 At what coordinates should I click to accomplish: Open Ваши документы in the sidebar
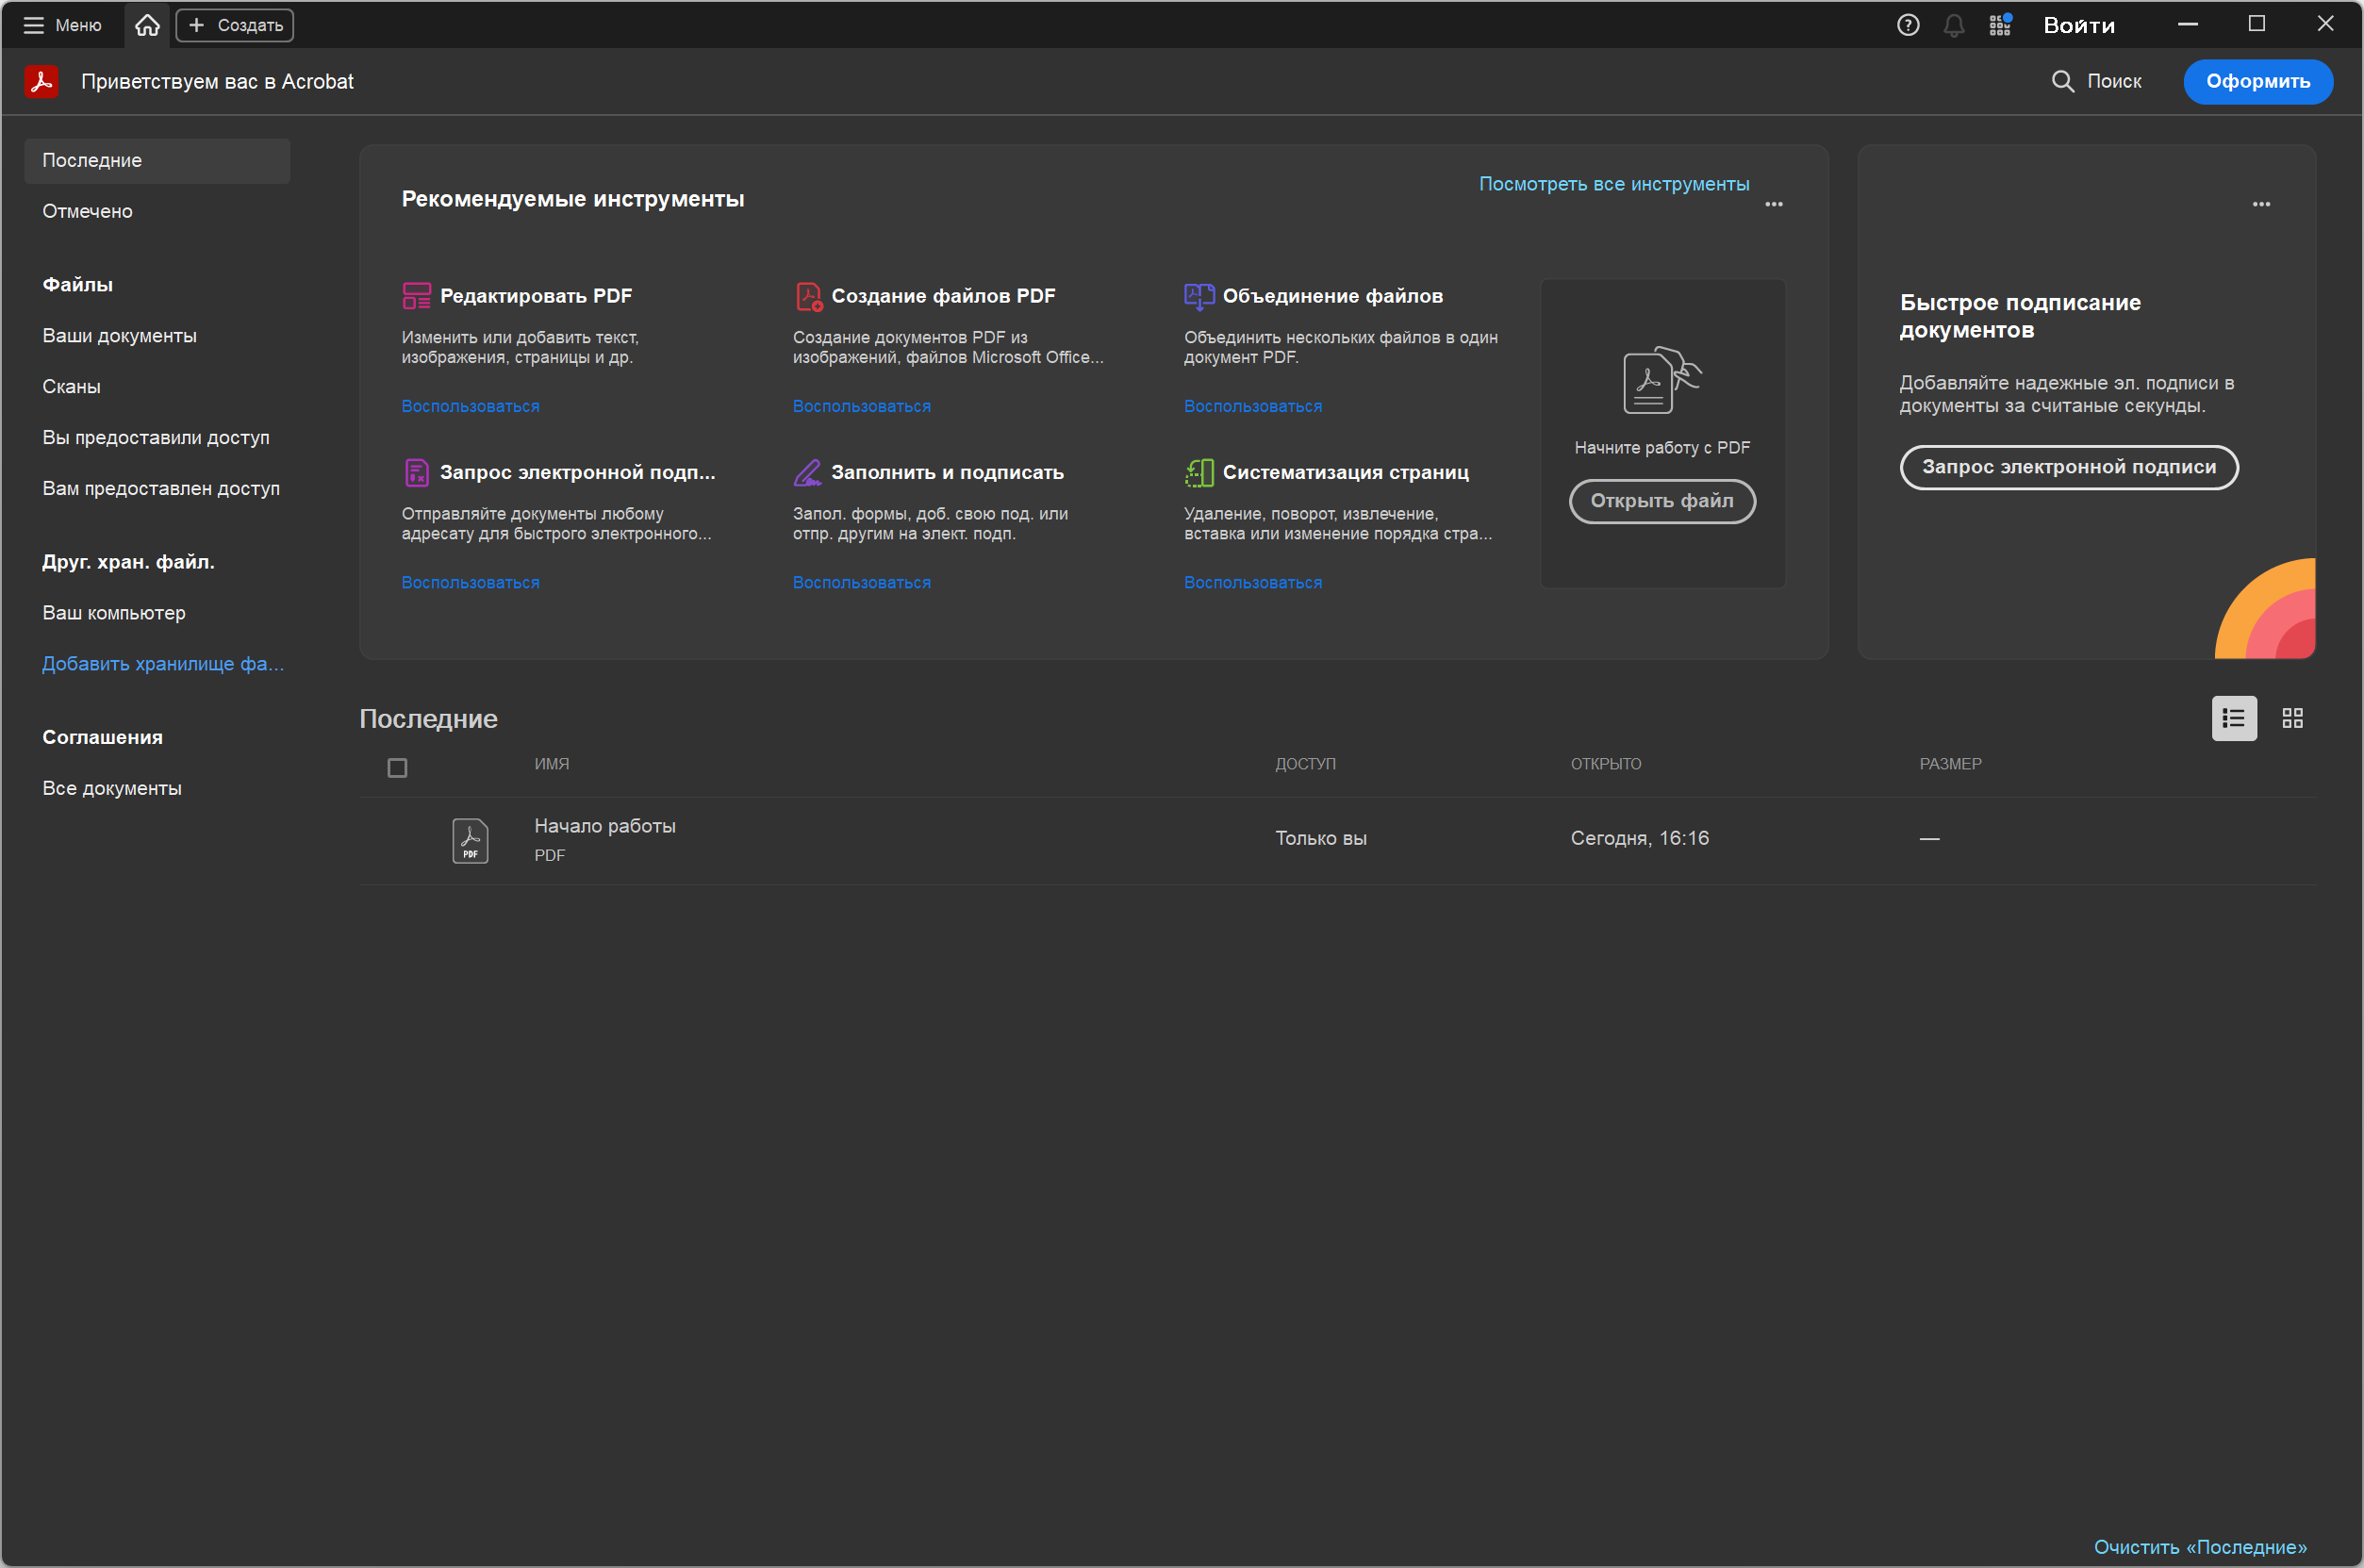[119, 336]
